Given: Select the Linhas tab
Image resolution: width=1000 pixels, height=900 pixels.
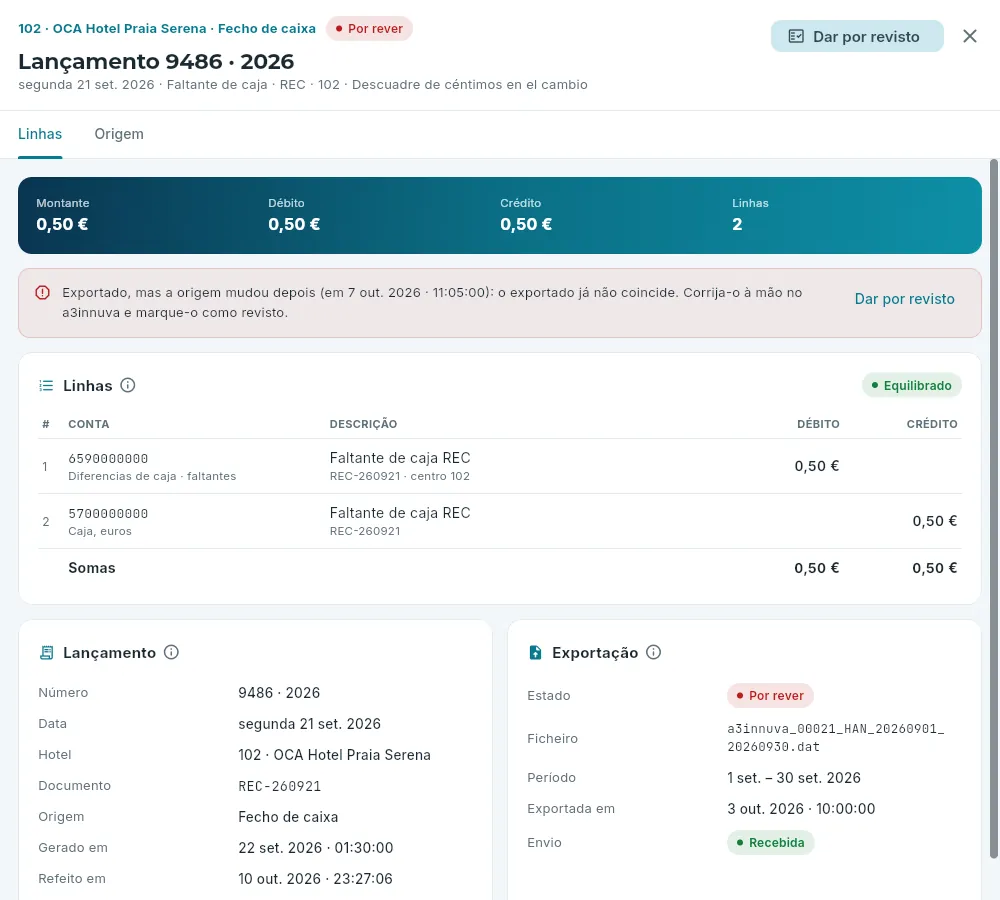Looking at the screenshot, I should pos(40,134).
